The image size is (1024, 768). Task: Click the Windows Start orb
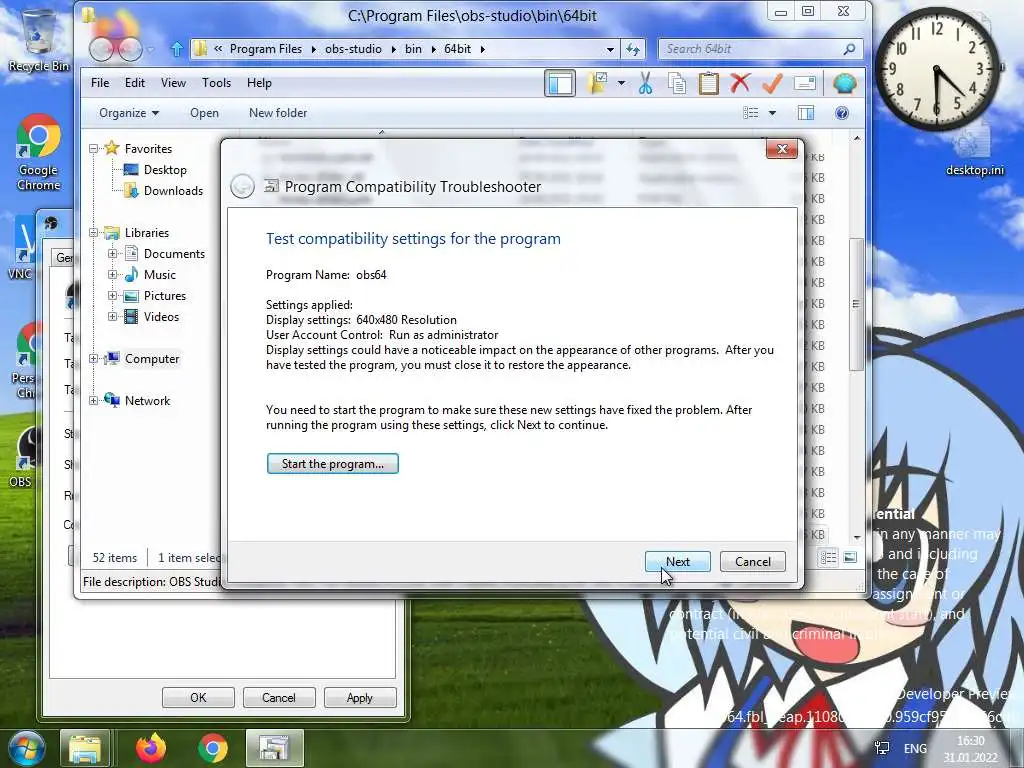(x=26, y=748)
